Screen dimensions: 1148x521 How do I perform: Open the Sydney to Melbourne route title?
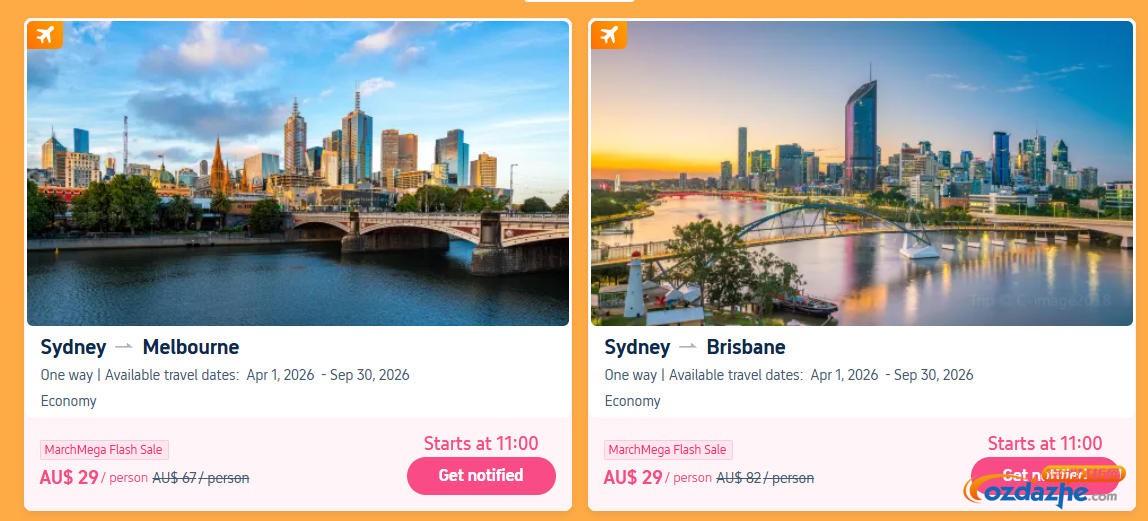point(140,347)
